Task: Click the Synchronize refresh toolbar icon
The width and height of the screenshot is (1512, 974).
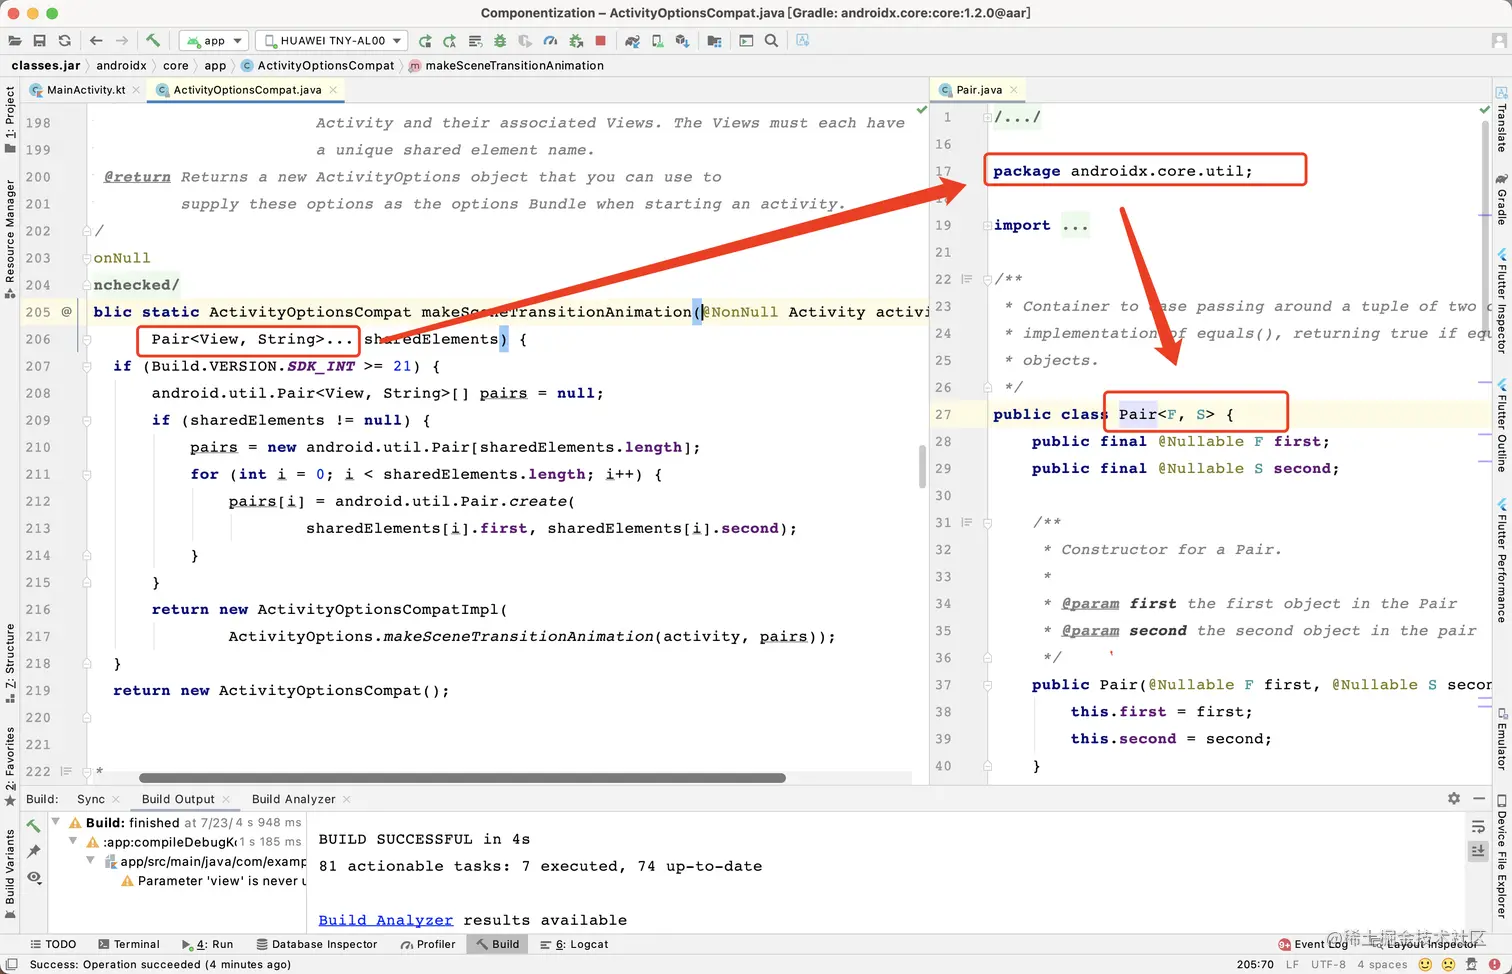Action: (65, 41)
